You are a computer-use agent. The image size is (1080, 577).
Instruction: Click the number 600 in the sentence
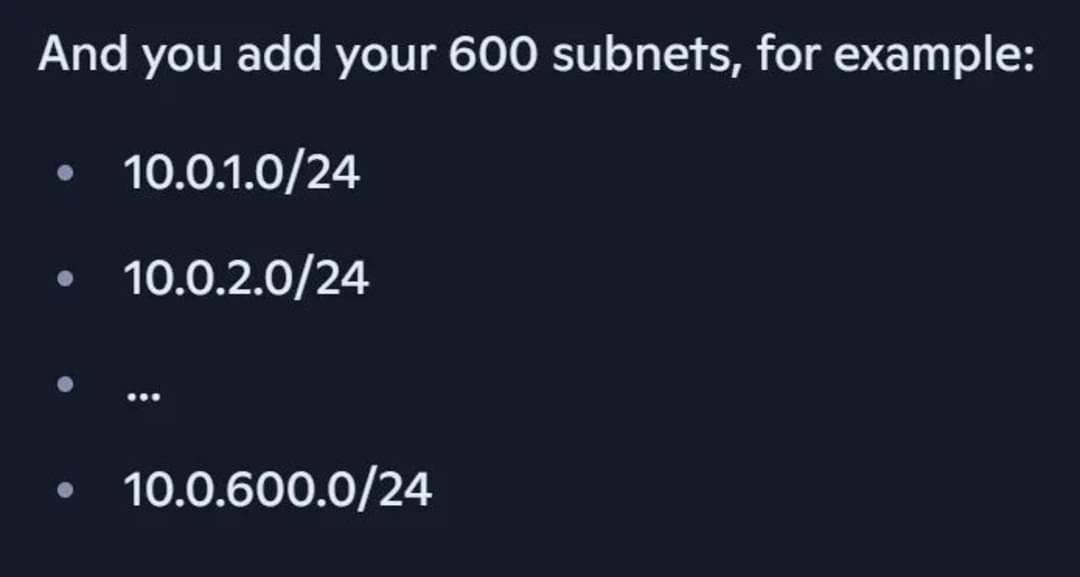pyautogui.click(x=492, y=55)
